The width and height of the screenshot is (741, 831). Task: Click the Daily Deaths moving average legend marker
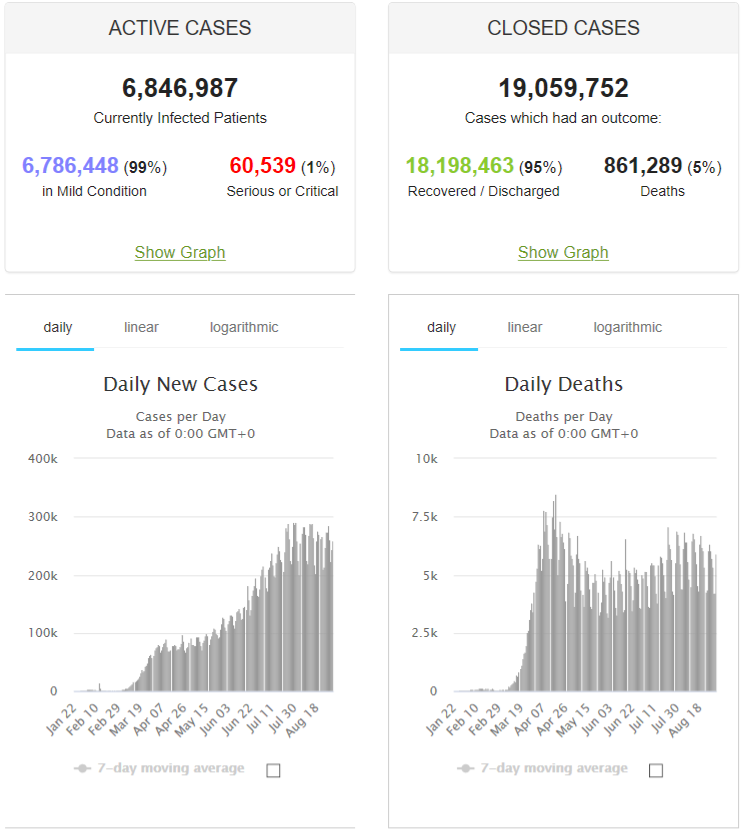pos(465,768)
